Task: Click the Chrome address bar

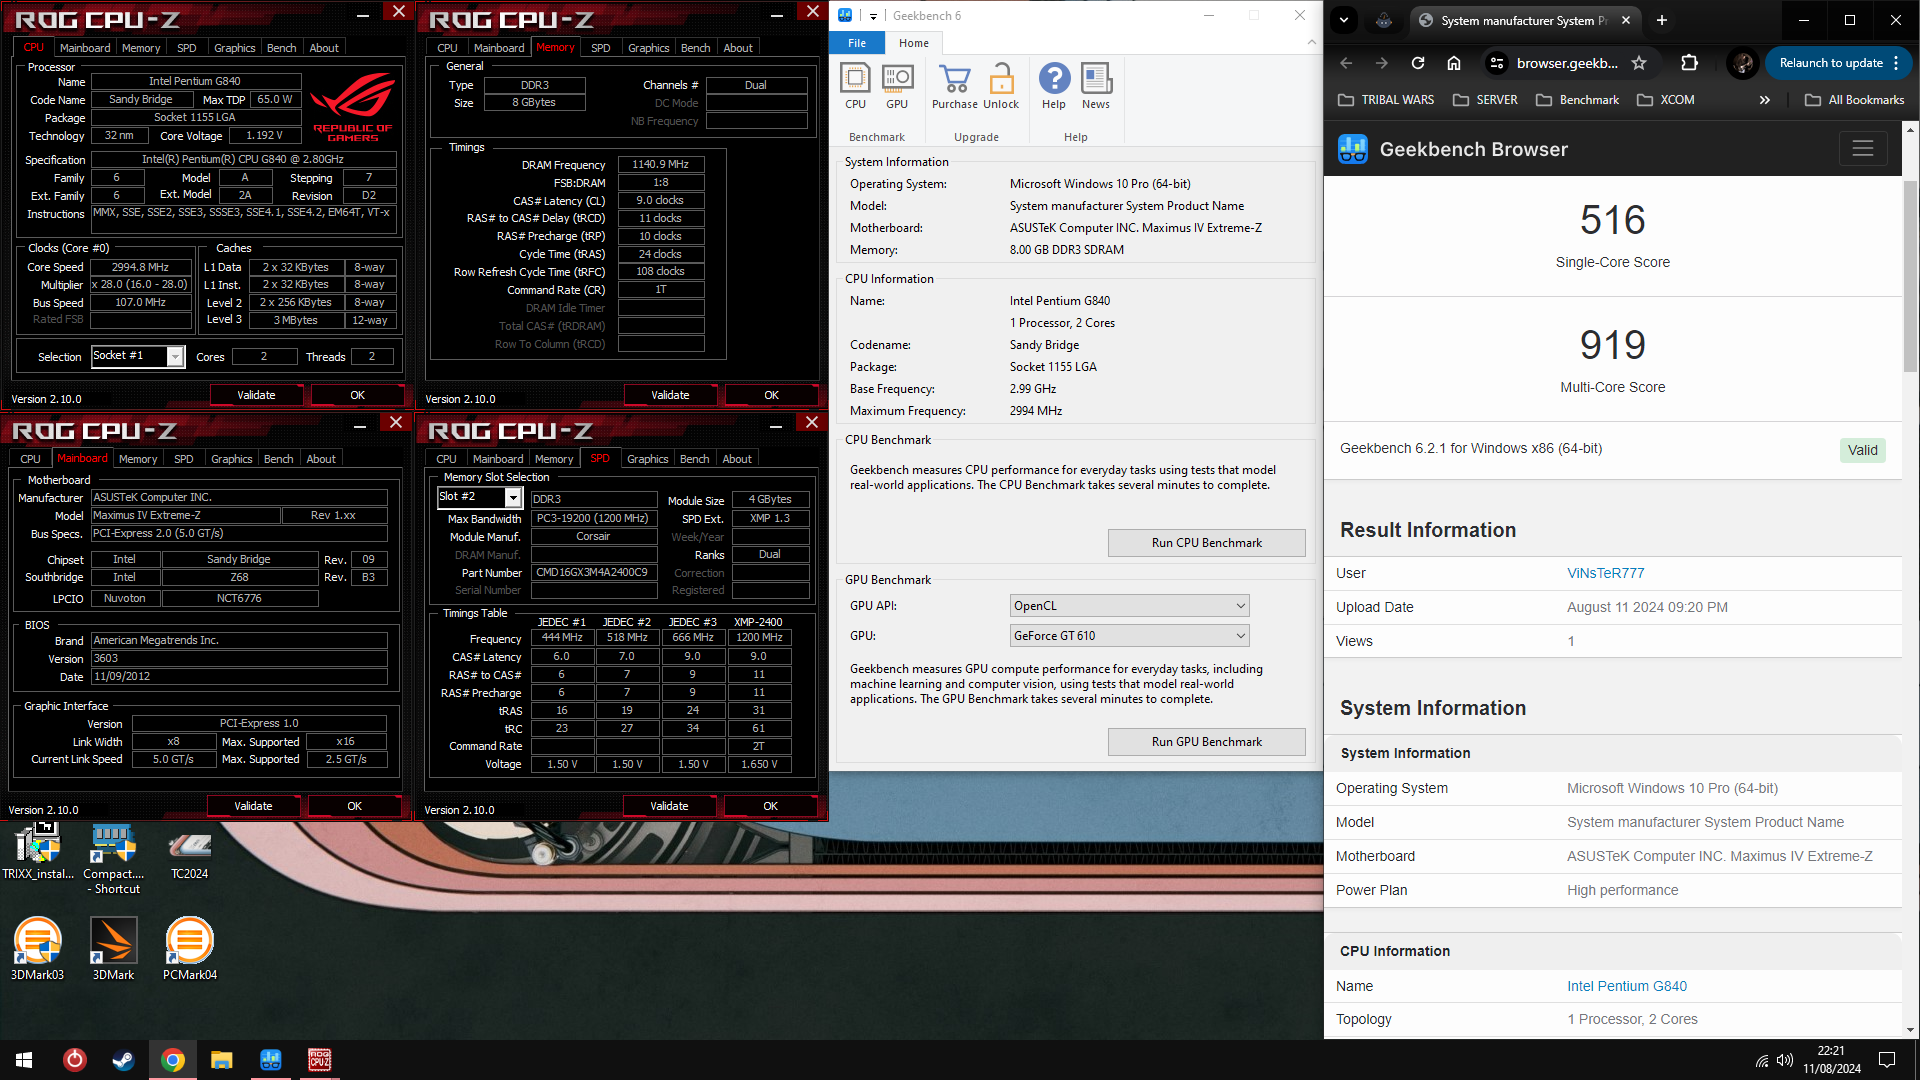Action: pyautogui.click(x=1566, y=63)
